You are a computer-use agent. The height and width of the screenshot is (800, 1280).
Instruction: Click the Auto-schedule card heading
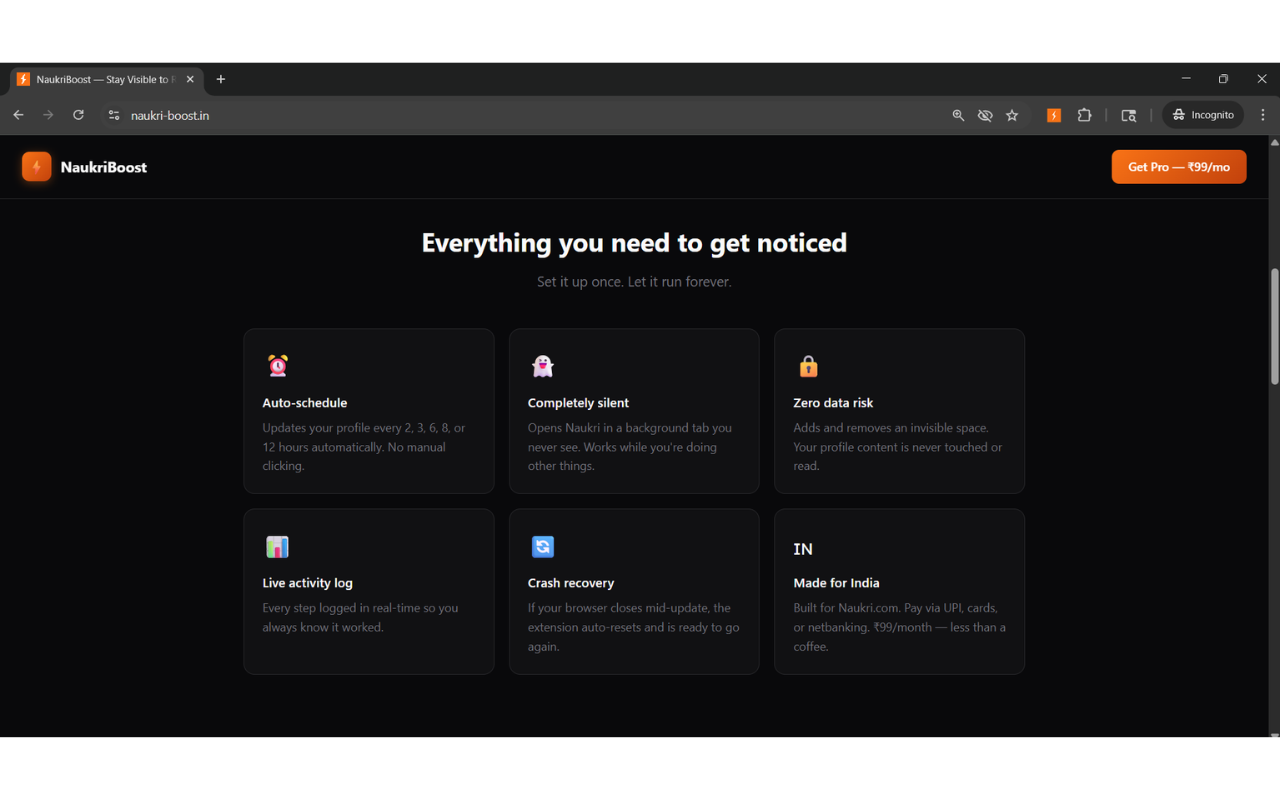305,403
